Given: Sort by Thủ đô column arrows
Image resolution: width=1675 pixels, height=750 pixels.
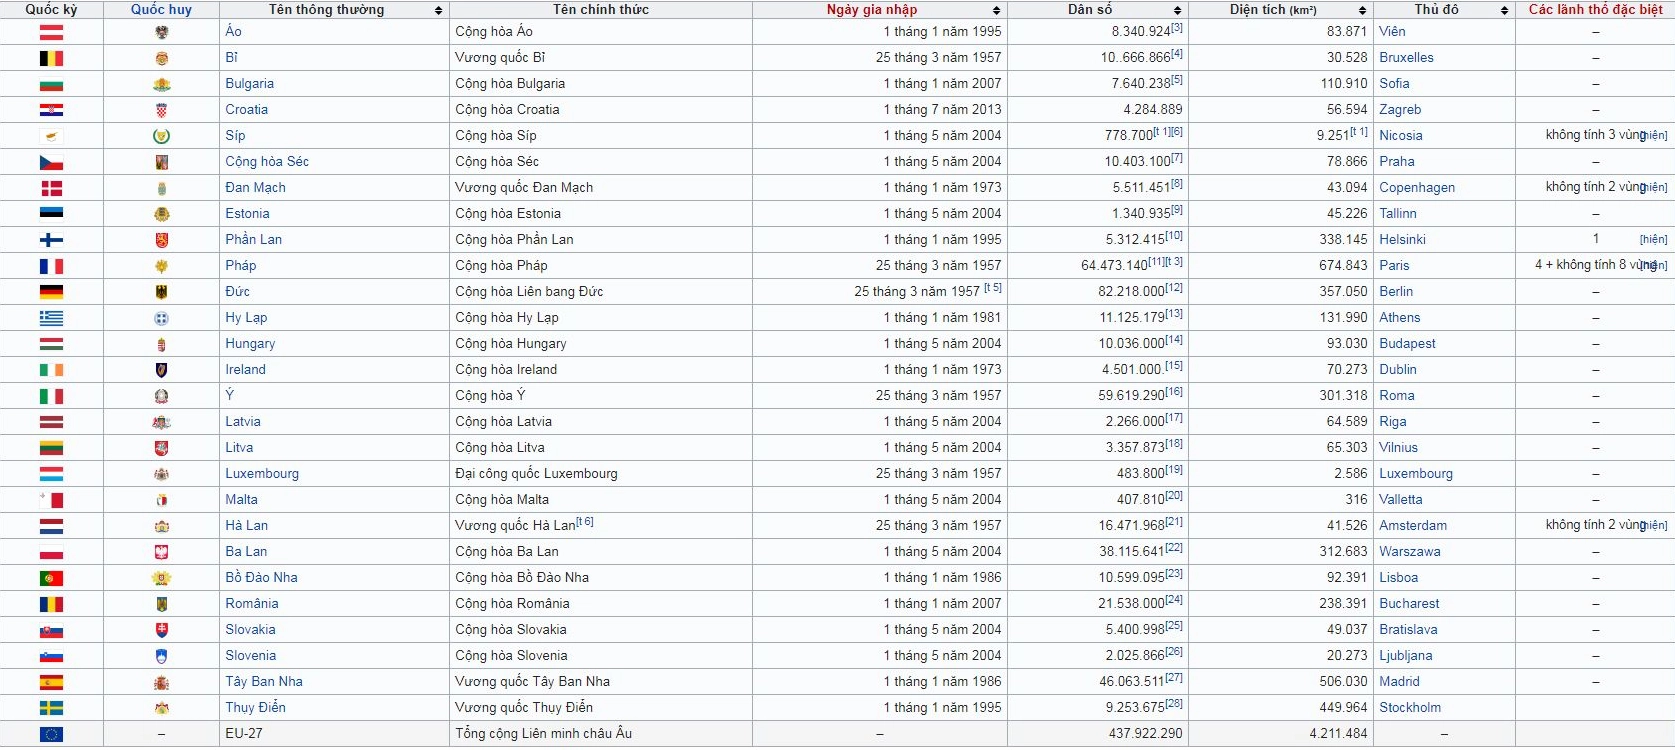Looking at the screenshot, I should click(x=1504, y=10).
